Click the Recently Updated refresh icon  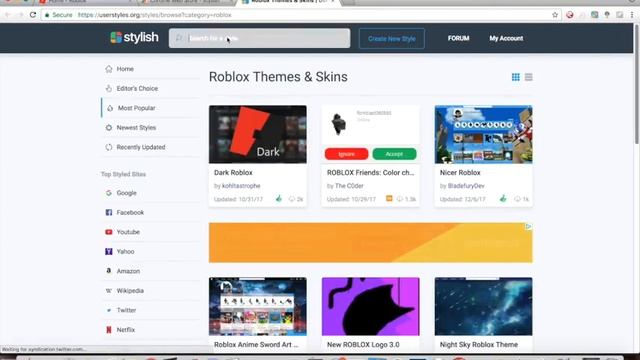click(109, 147)
